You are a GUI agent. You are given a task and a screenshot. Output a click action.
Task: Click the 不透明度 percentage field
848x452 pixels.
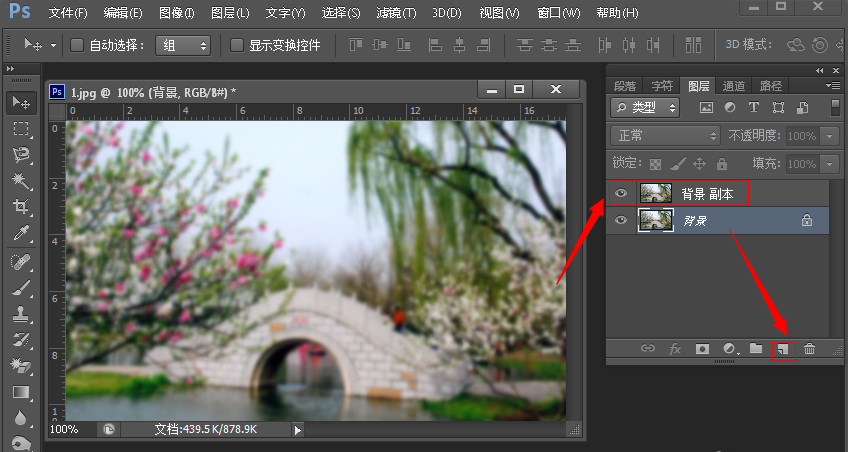[x=802, y=135]
